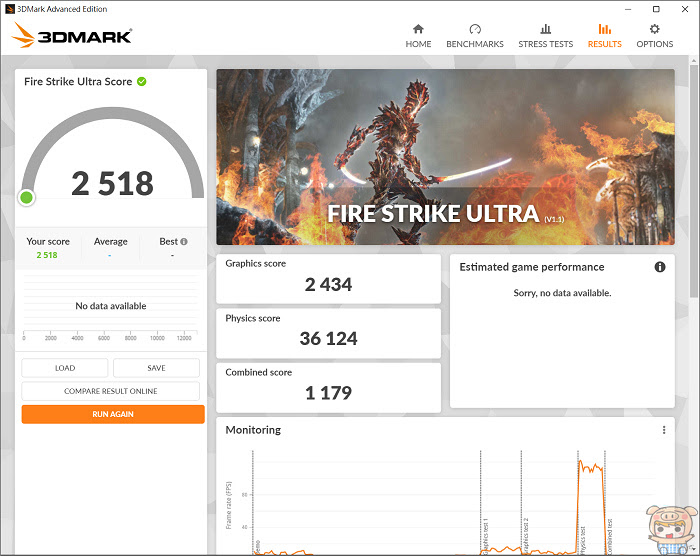Click the info icon beside Best

coord(183,242)
